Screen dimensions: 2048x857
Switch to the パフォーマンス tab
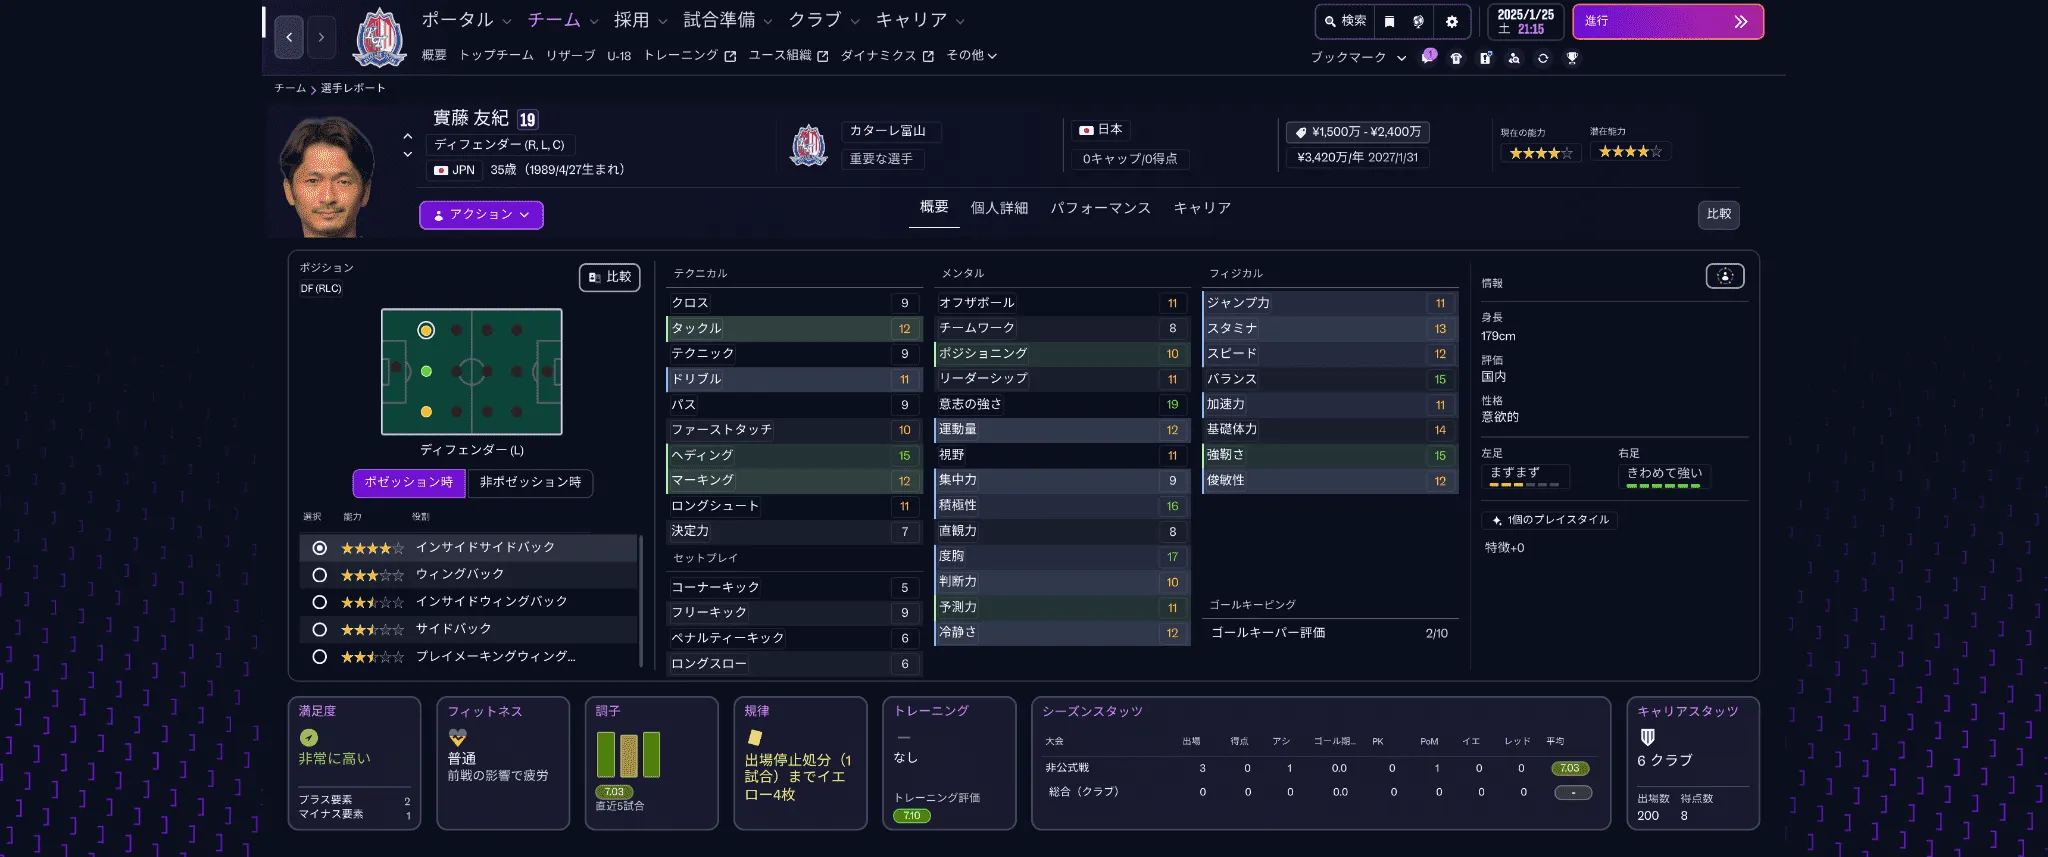(x=1100, y=208)
